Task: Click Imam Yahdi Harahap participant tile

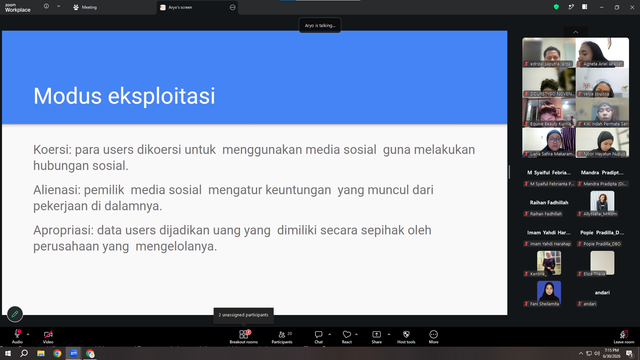Action: [x=549, y=233]
